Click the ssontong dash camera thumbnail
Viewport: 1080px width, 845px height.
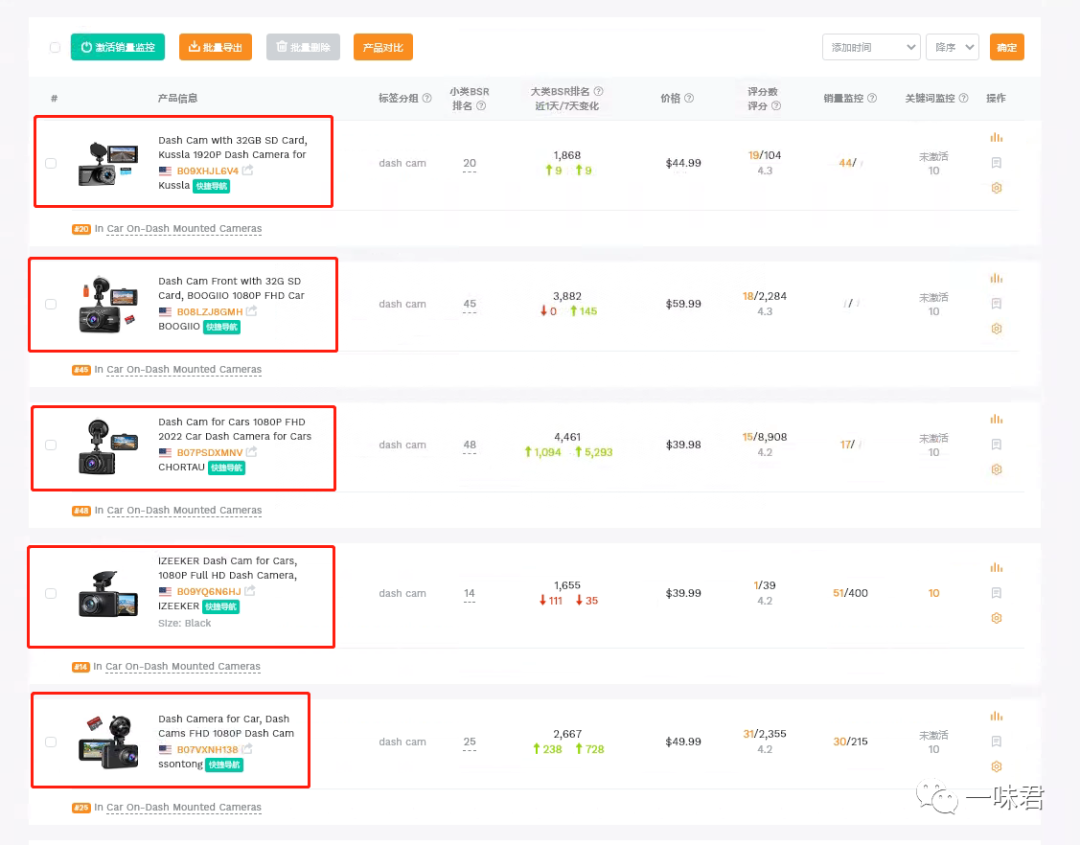108,742
